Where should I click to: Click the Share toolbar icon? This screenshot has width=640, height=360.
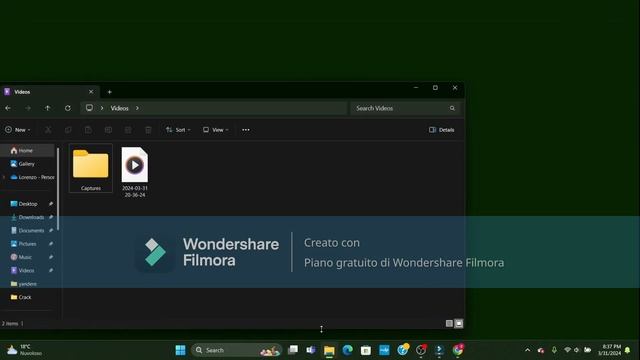tap(128, 130)
